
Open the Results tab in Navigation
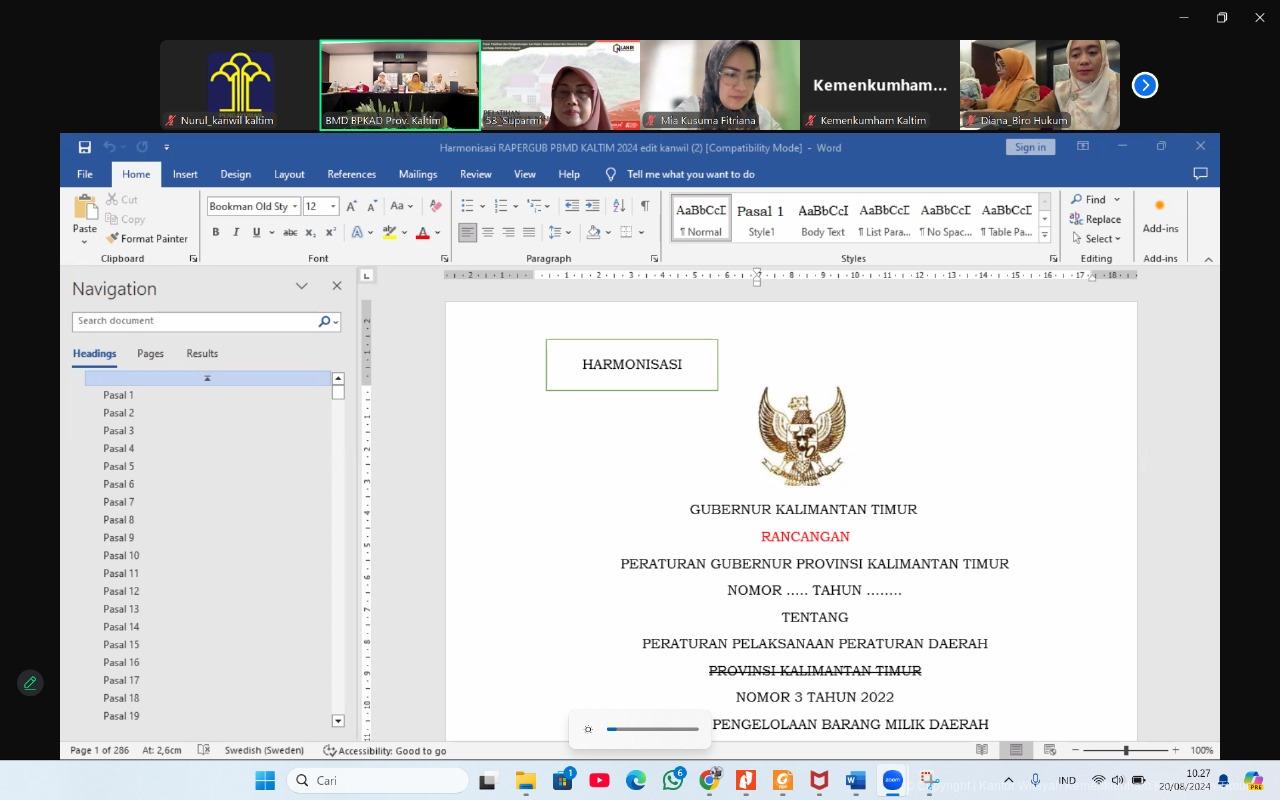click(x=202, y=353)
